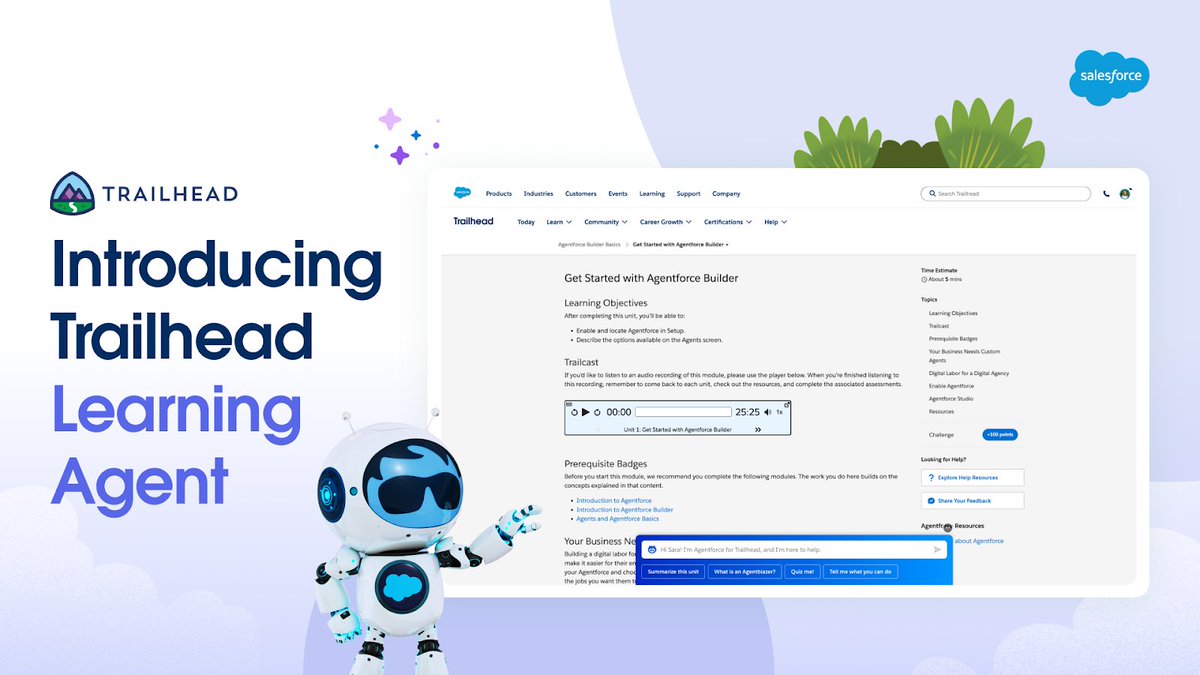Toggle the 1x playback speed control

coord(780,412)
